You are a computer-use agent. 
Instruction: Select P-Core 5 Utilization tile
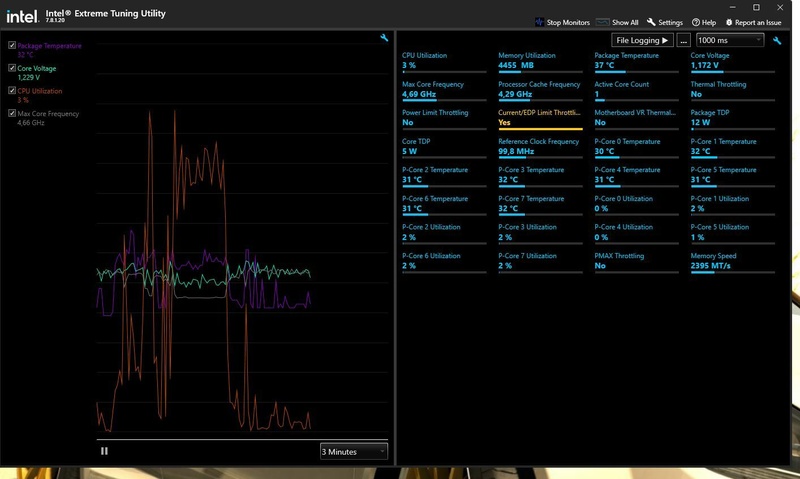pyautogui.click(x=733, y=233)
